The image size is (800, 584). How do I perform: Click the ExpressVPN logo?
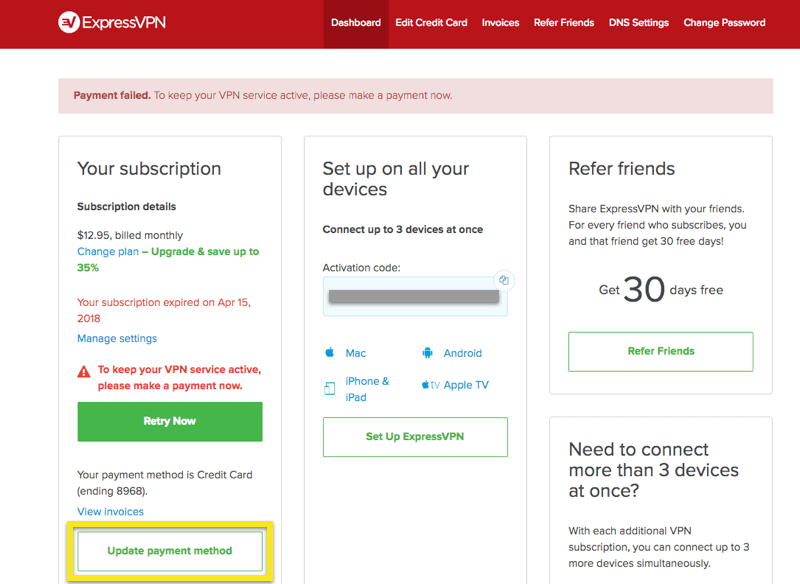(x=112, y=22)
